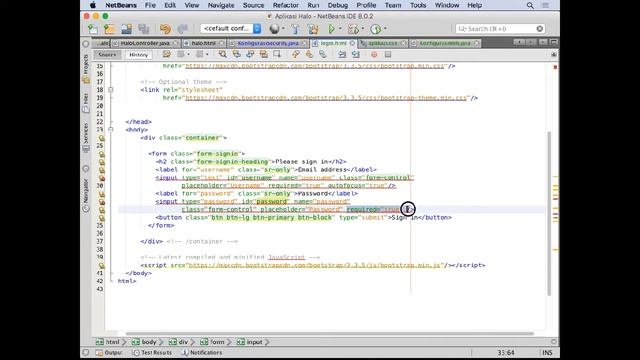Click the Last Edit editor icon
This screenshot has height=360, width=640.
pyautogui.click(x=166, y=54)
